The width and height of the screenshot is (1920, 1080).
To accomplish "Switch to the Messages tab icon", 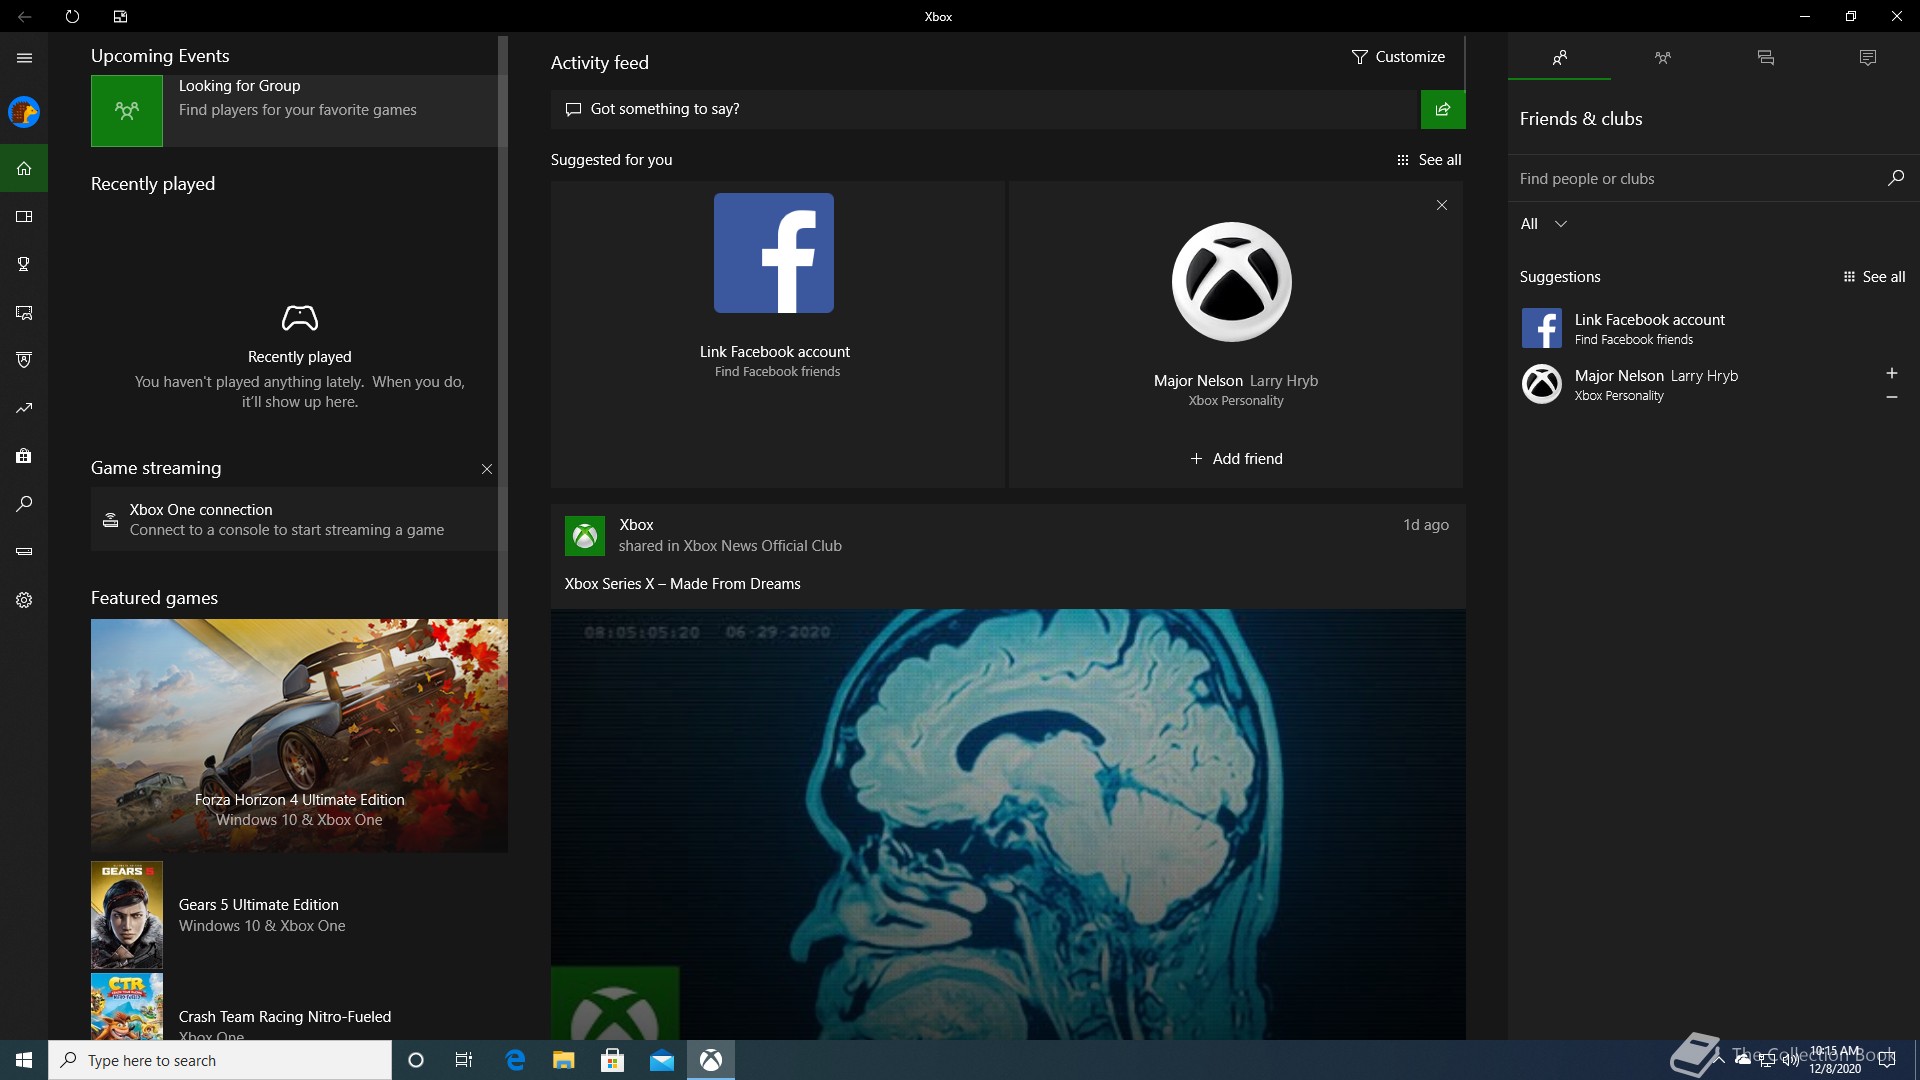I will coord(1765,58).
